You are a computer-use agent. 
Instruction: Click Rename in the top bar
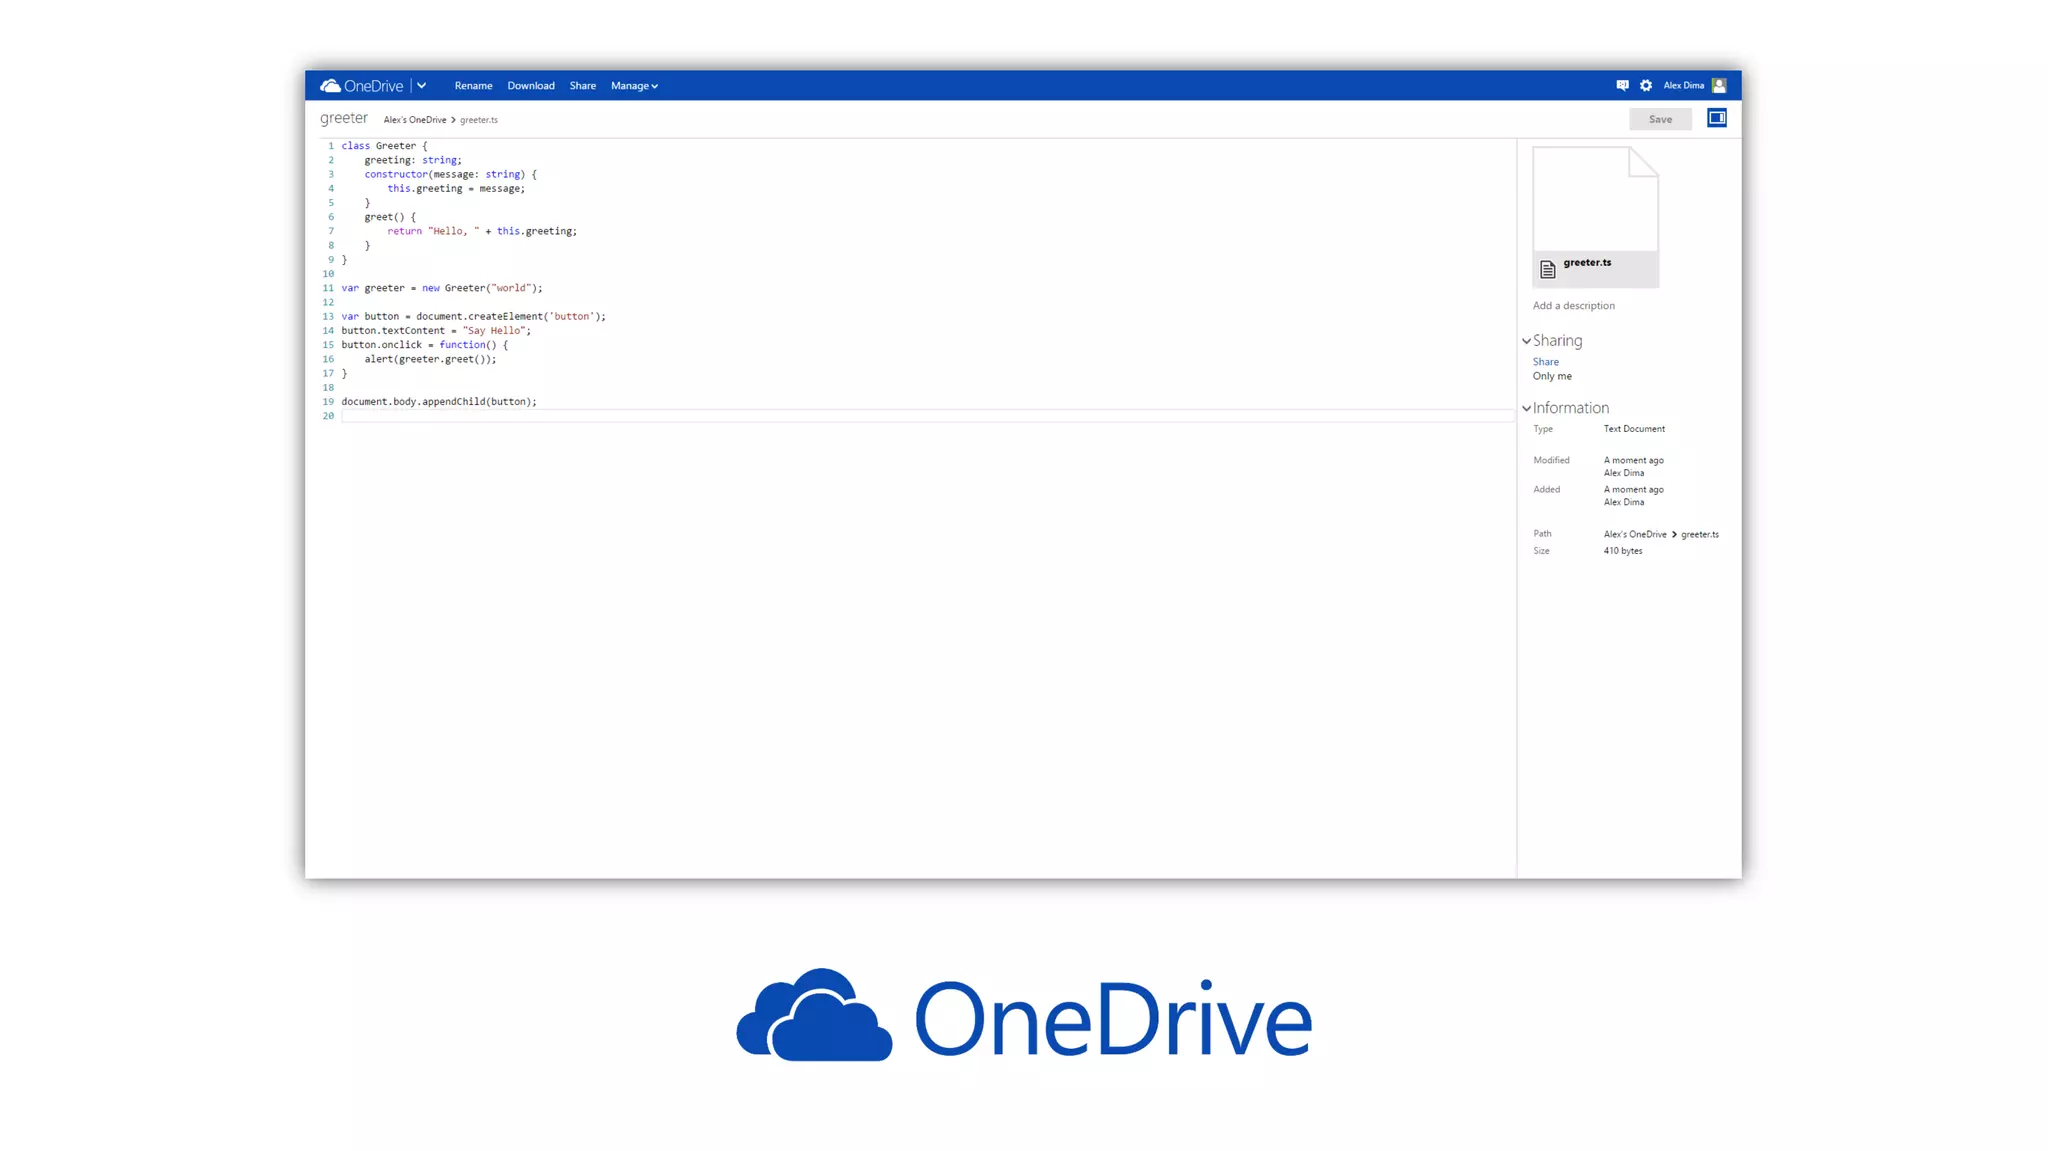click(x=473, y=86)
